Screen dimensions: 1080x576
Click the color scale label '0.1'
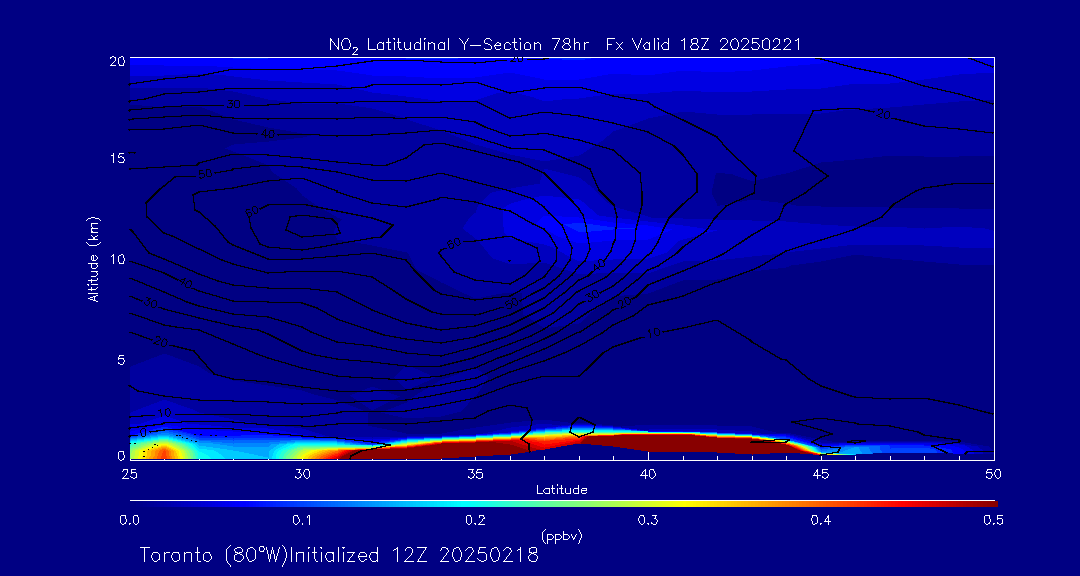pos(302,521)
